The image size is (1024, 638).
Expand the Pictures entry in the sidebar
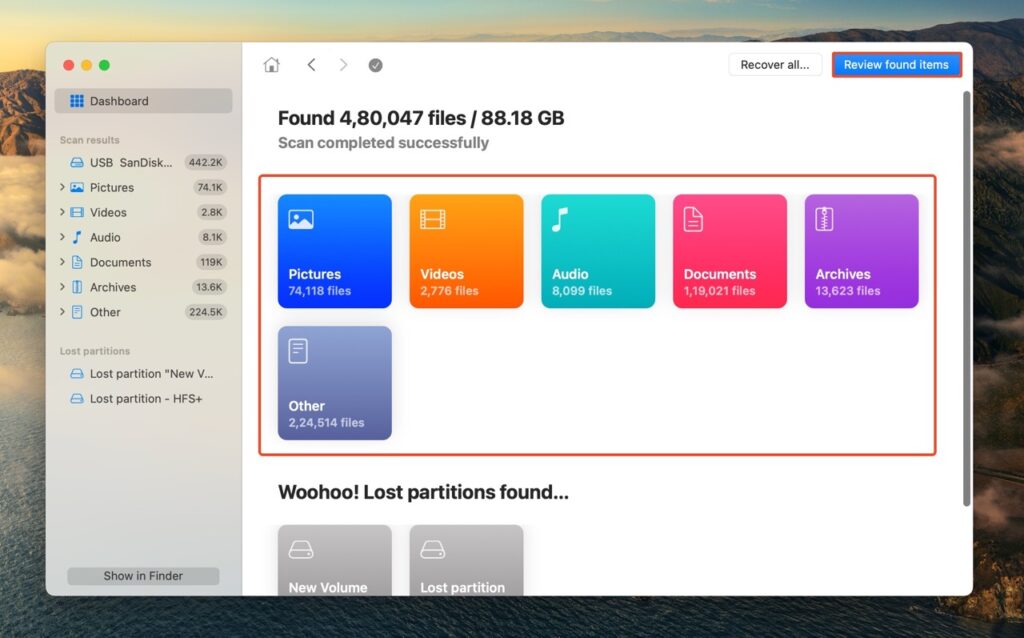point(64,187)
